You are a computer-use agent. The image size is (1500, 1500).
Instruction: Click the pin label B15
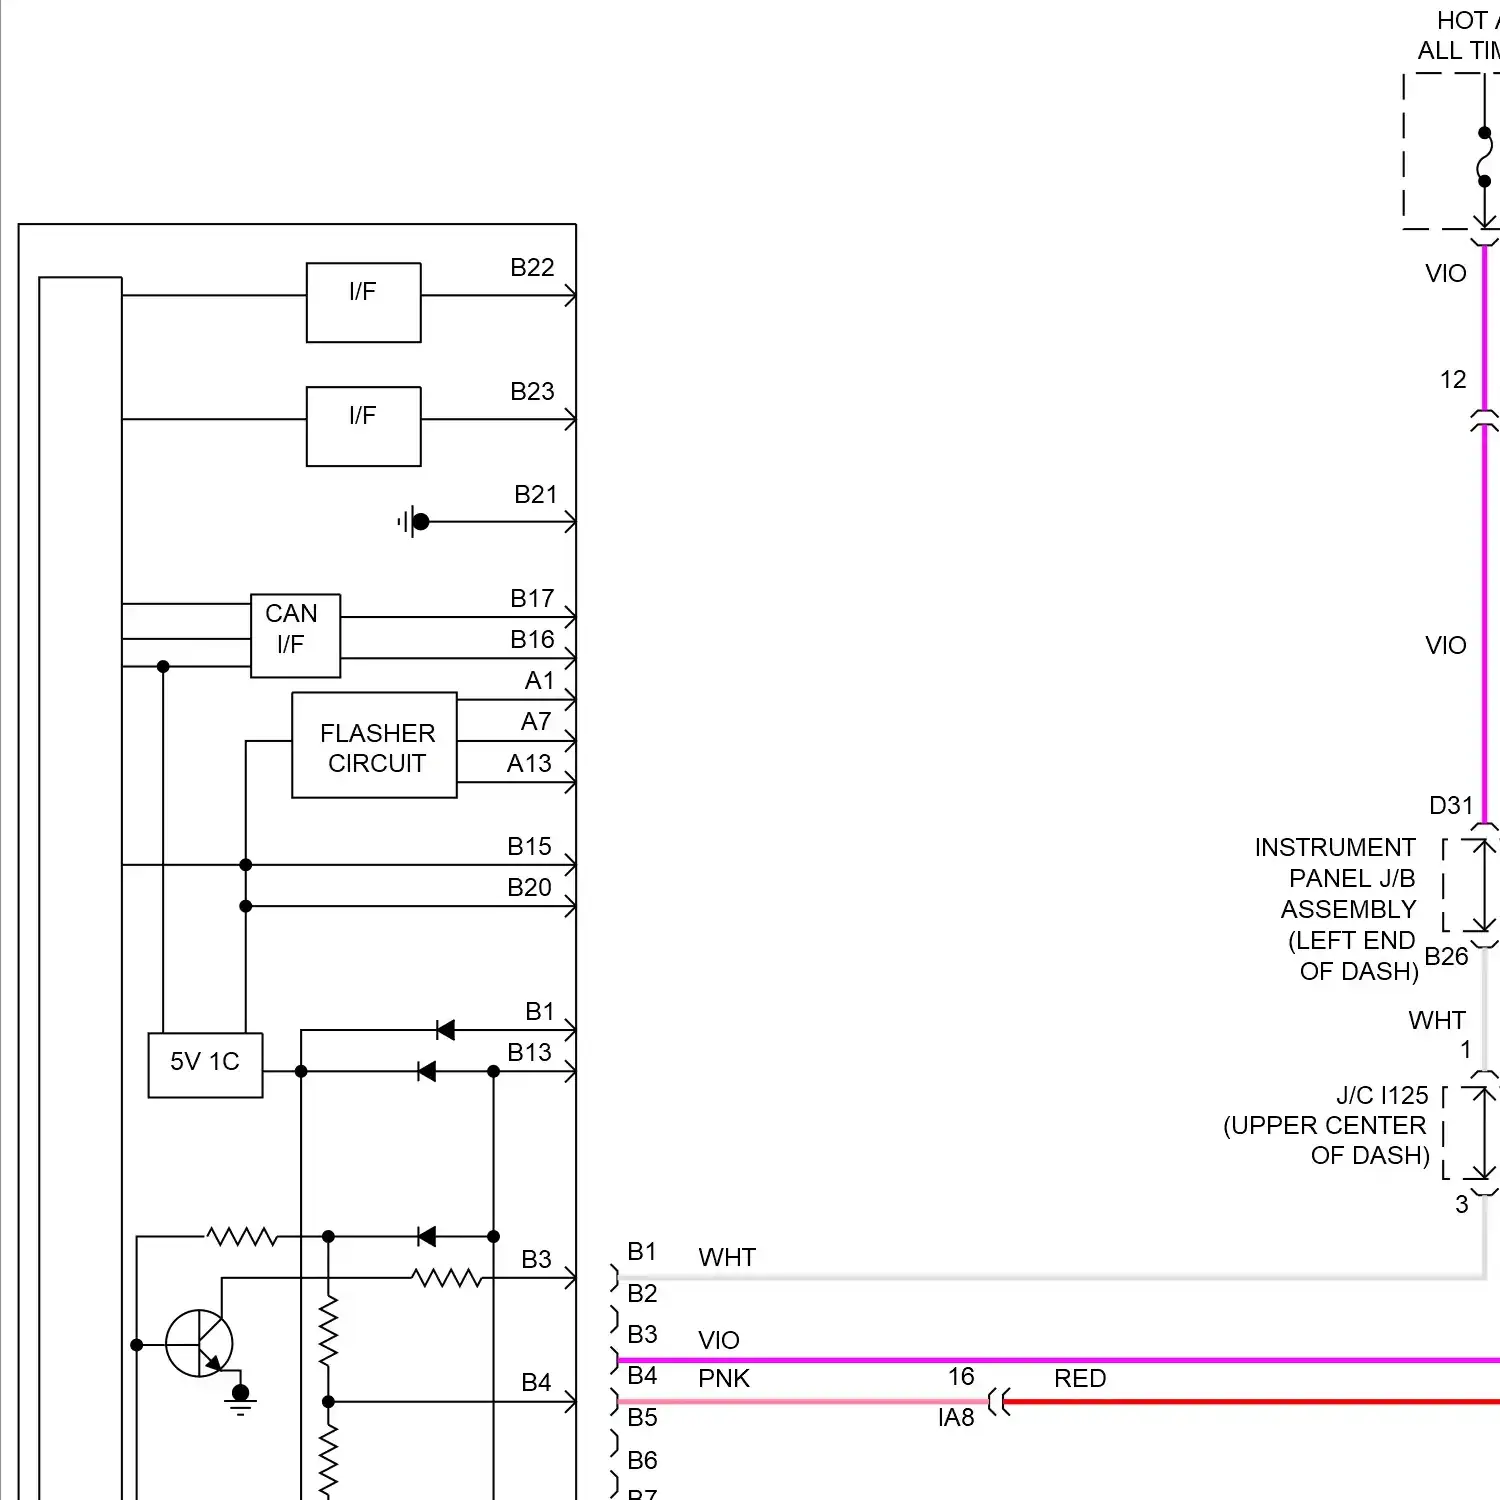tap(529, 846)
